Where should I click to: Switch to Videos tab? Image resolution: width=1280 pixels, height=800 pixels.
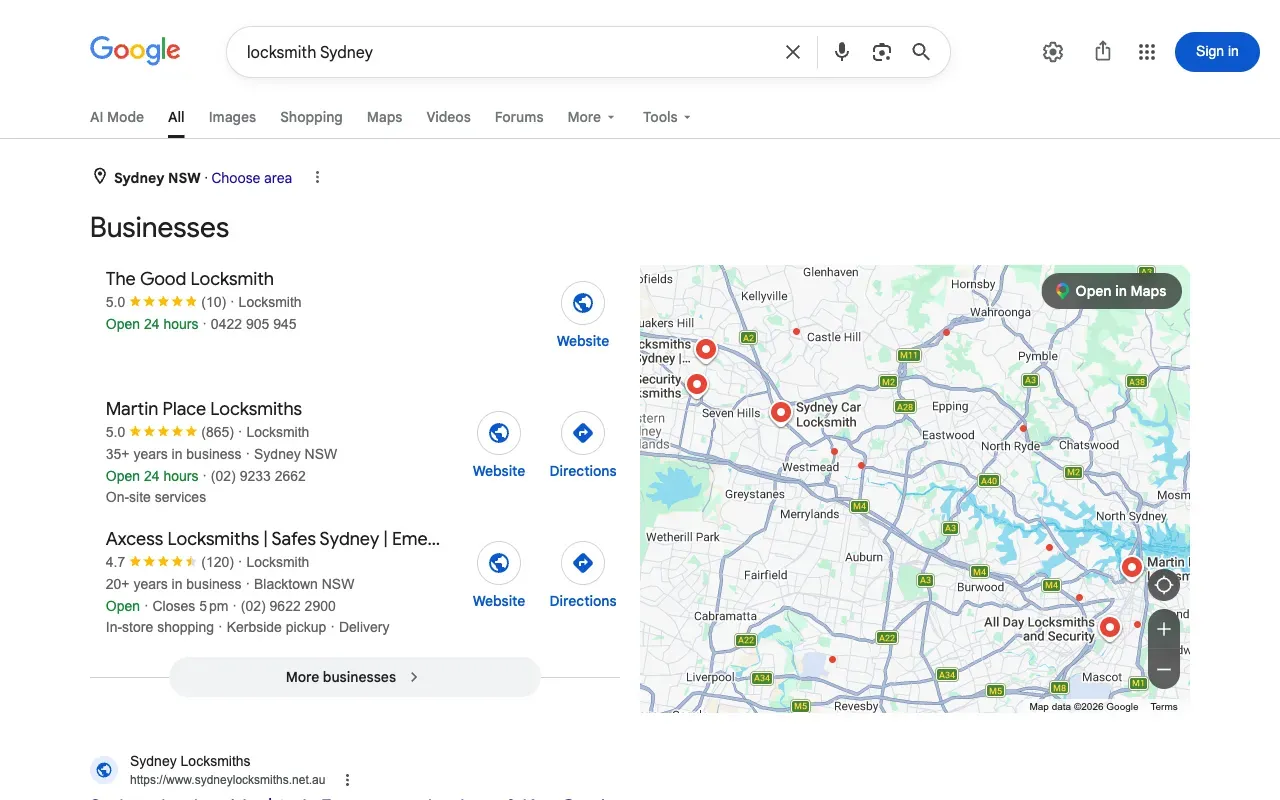tap(448, 117)
